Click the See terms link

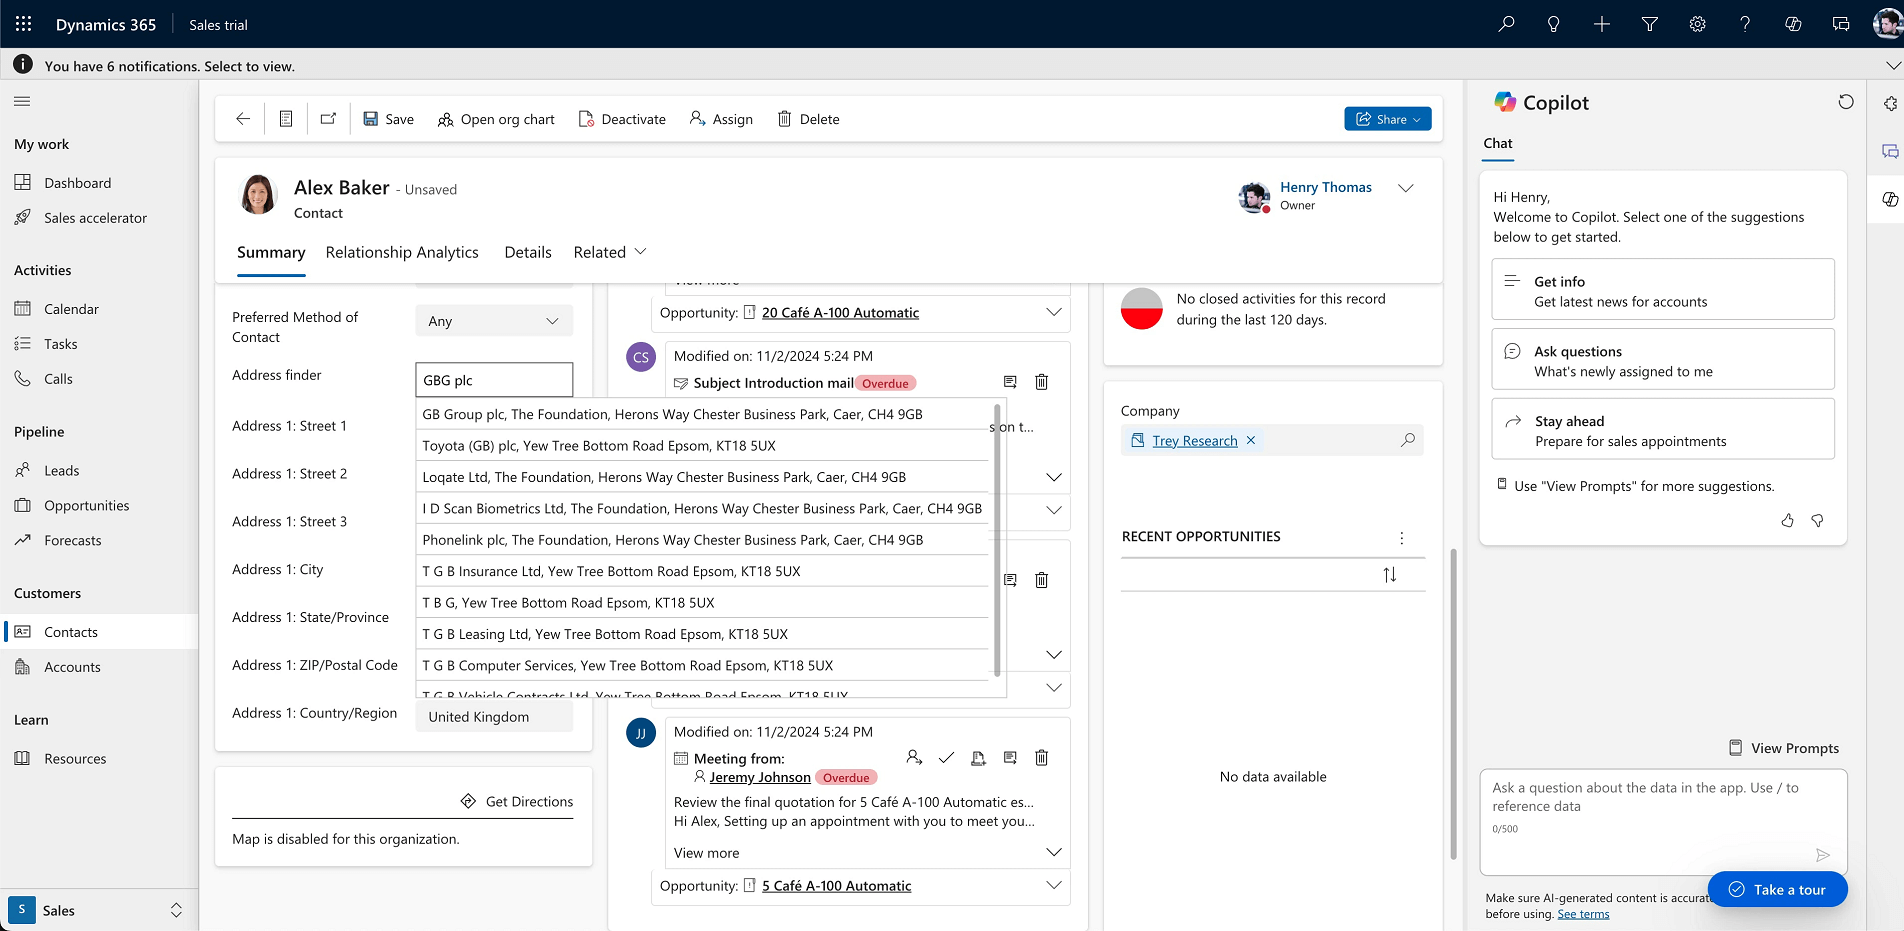point(1583,914)
